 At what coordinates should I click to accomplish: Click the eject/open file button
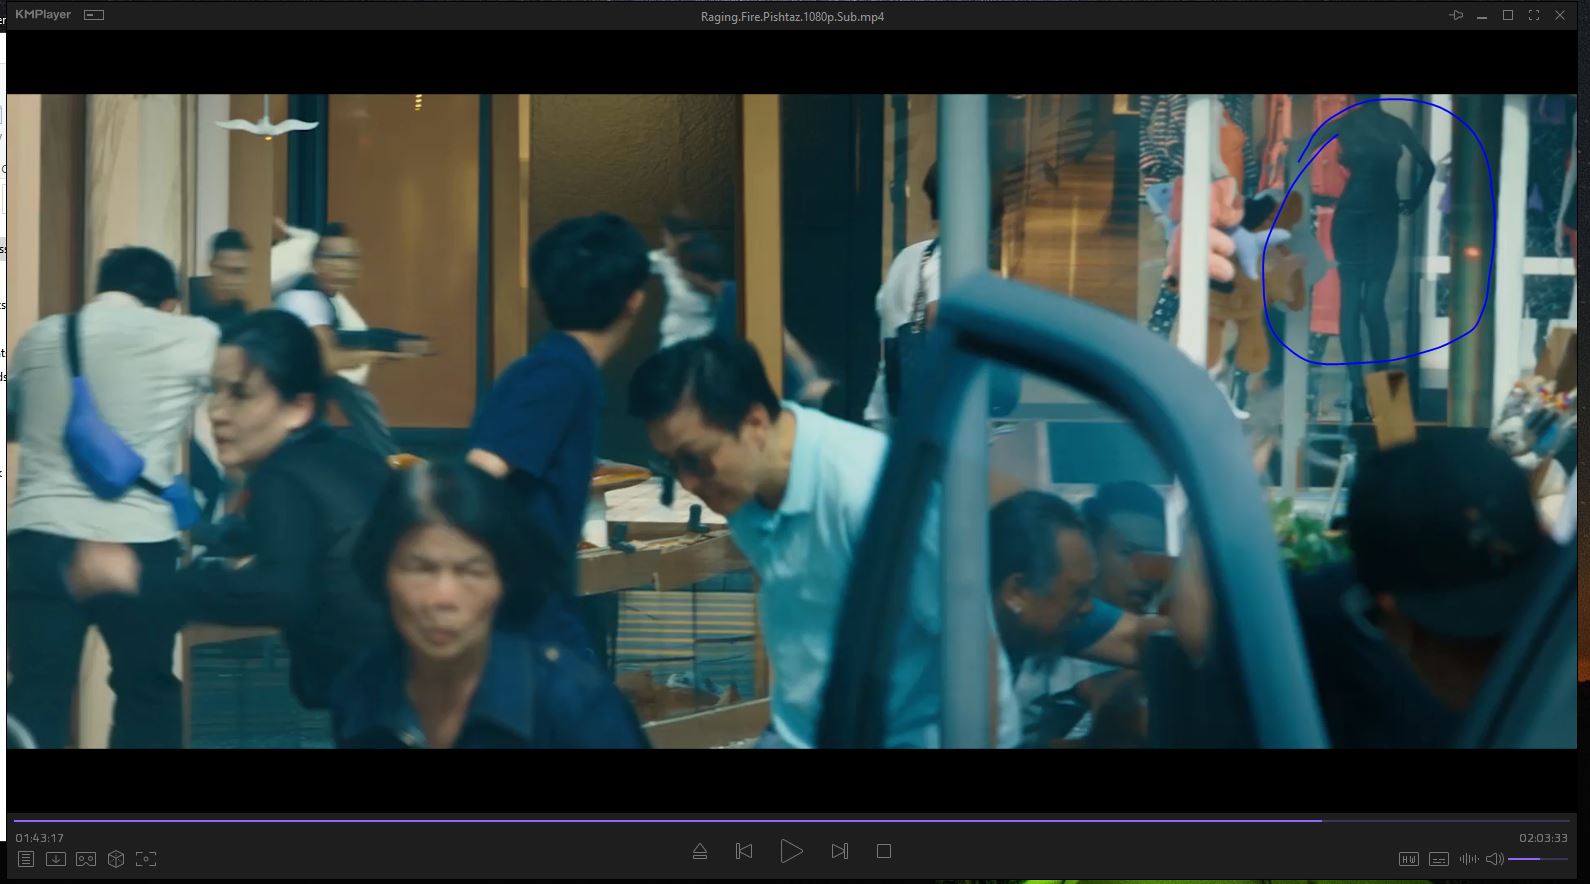(x=700, y=851)
